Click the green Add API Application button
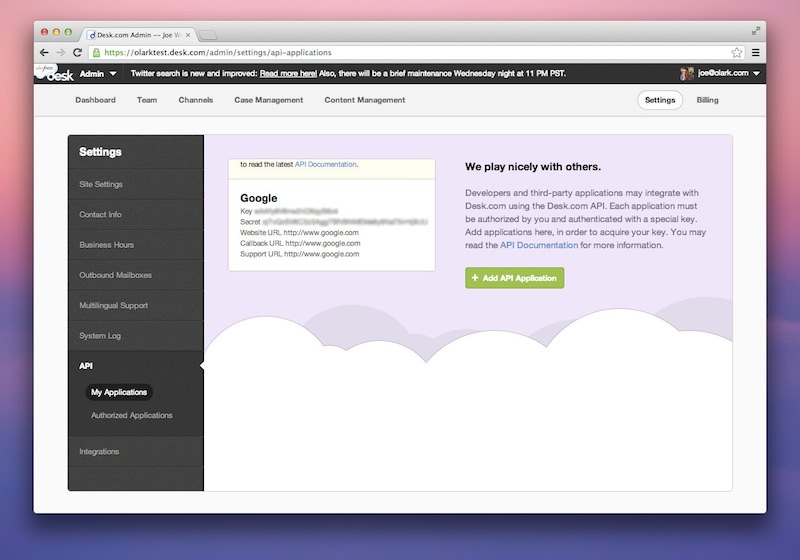The width and height of the screenshot is (800, 560). click(x=514, y=278)
